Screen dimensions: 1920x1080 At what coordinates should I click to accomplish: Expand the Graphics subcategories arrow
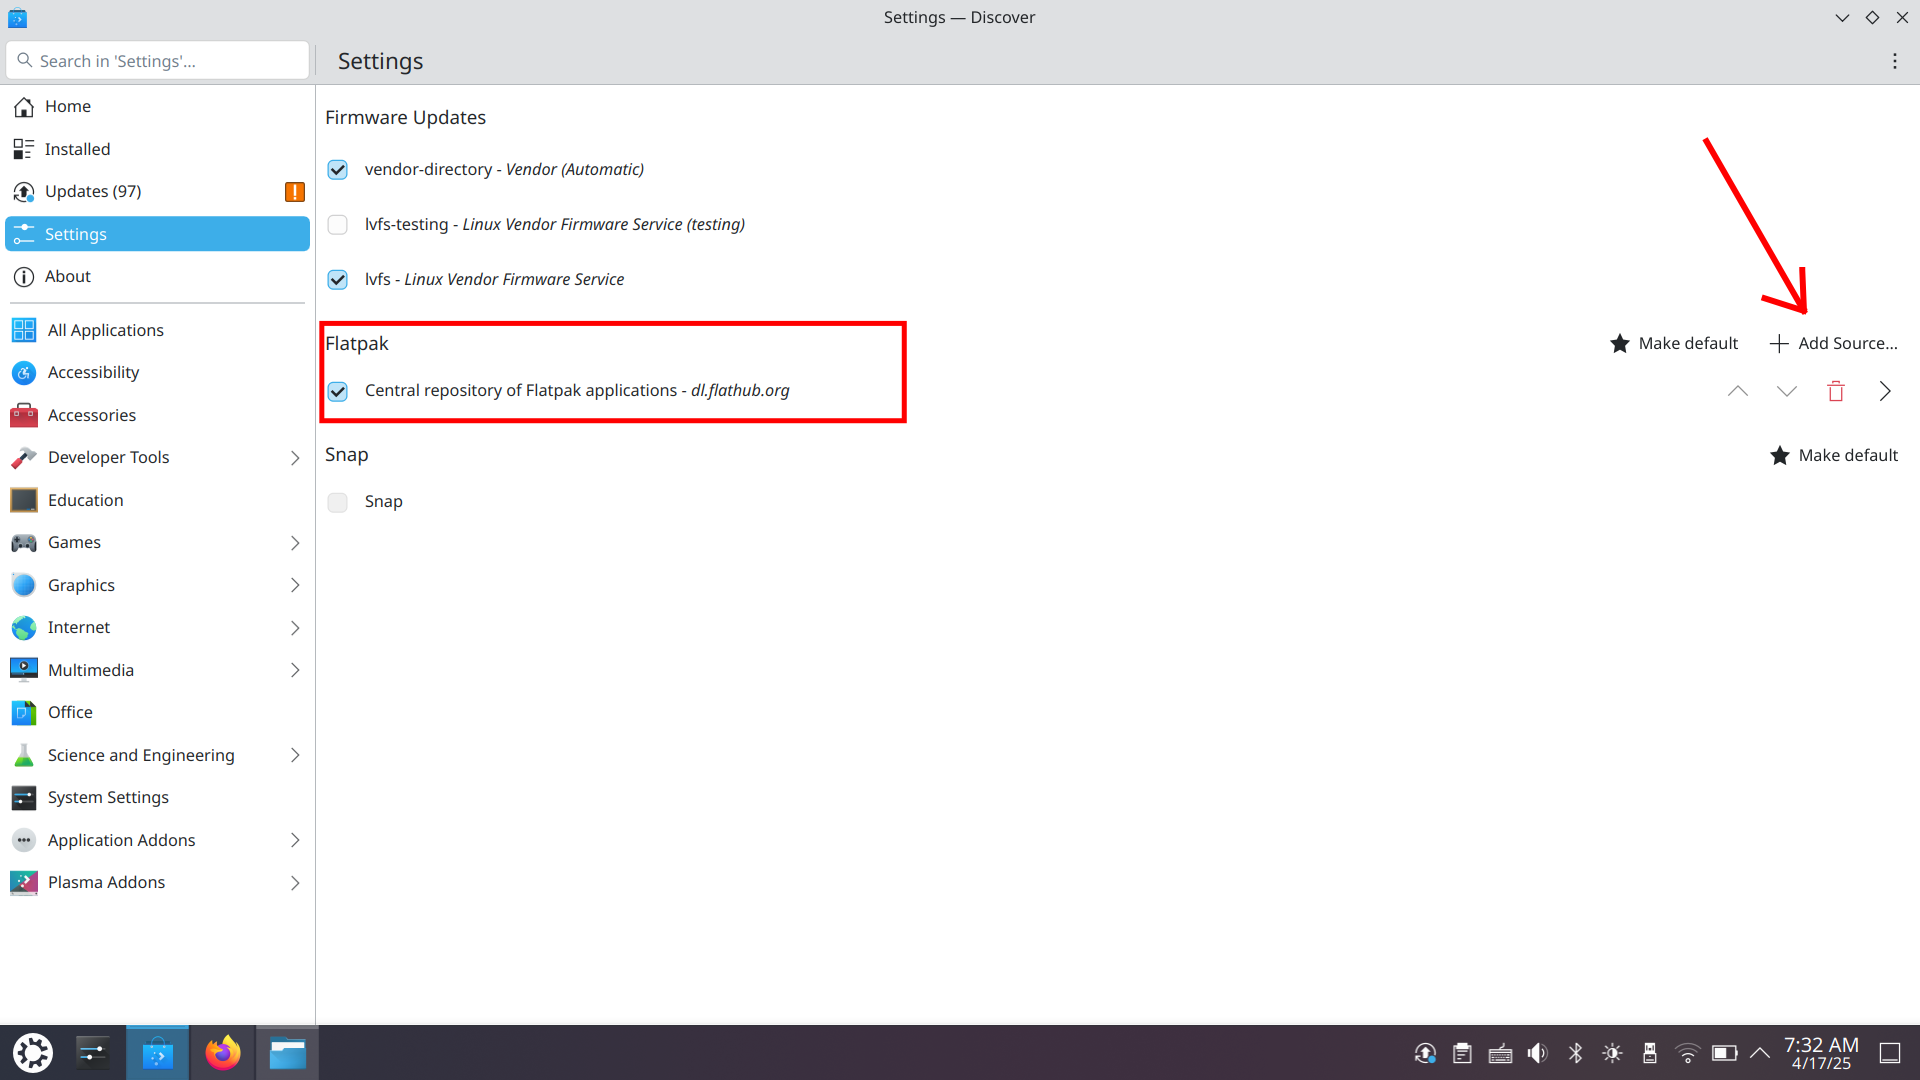pyautogui.click(x=295, y=585)
